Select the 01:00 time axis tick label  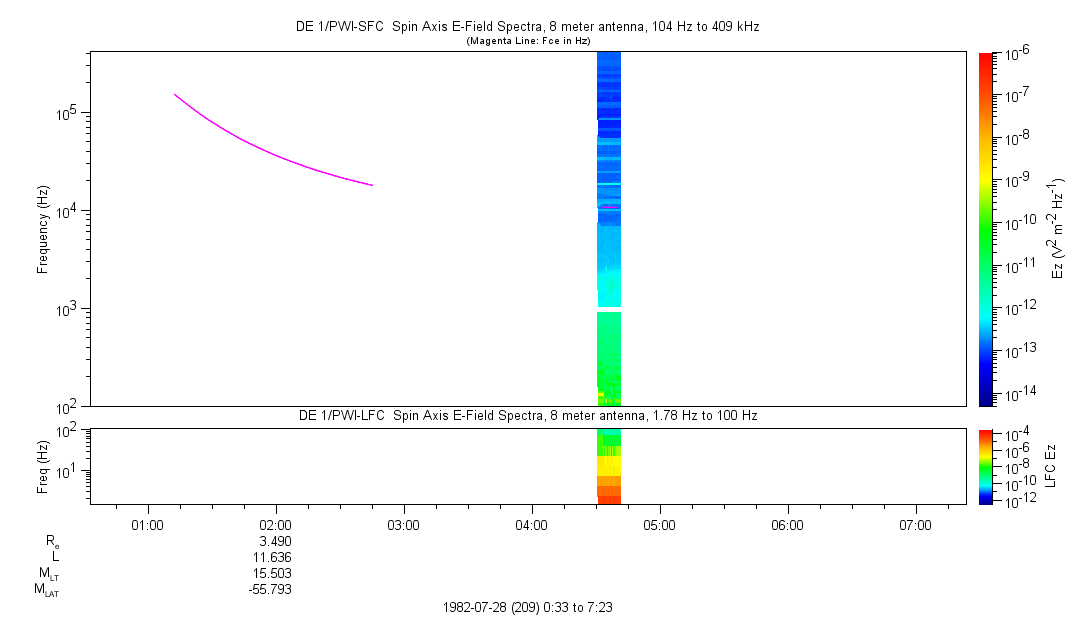147,524
